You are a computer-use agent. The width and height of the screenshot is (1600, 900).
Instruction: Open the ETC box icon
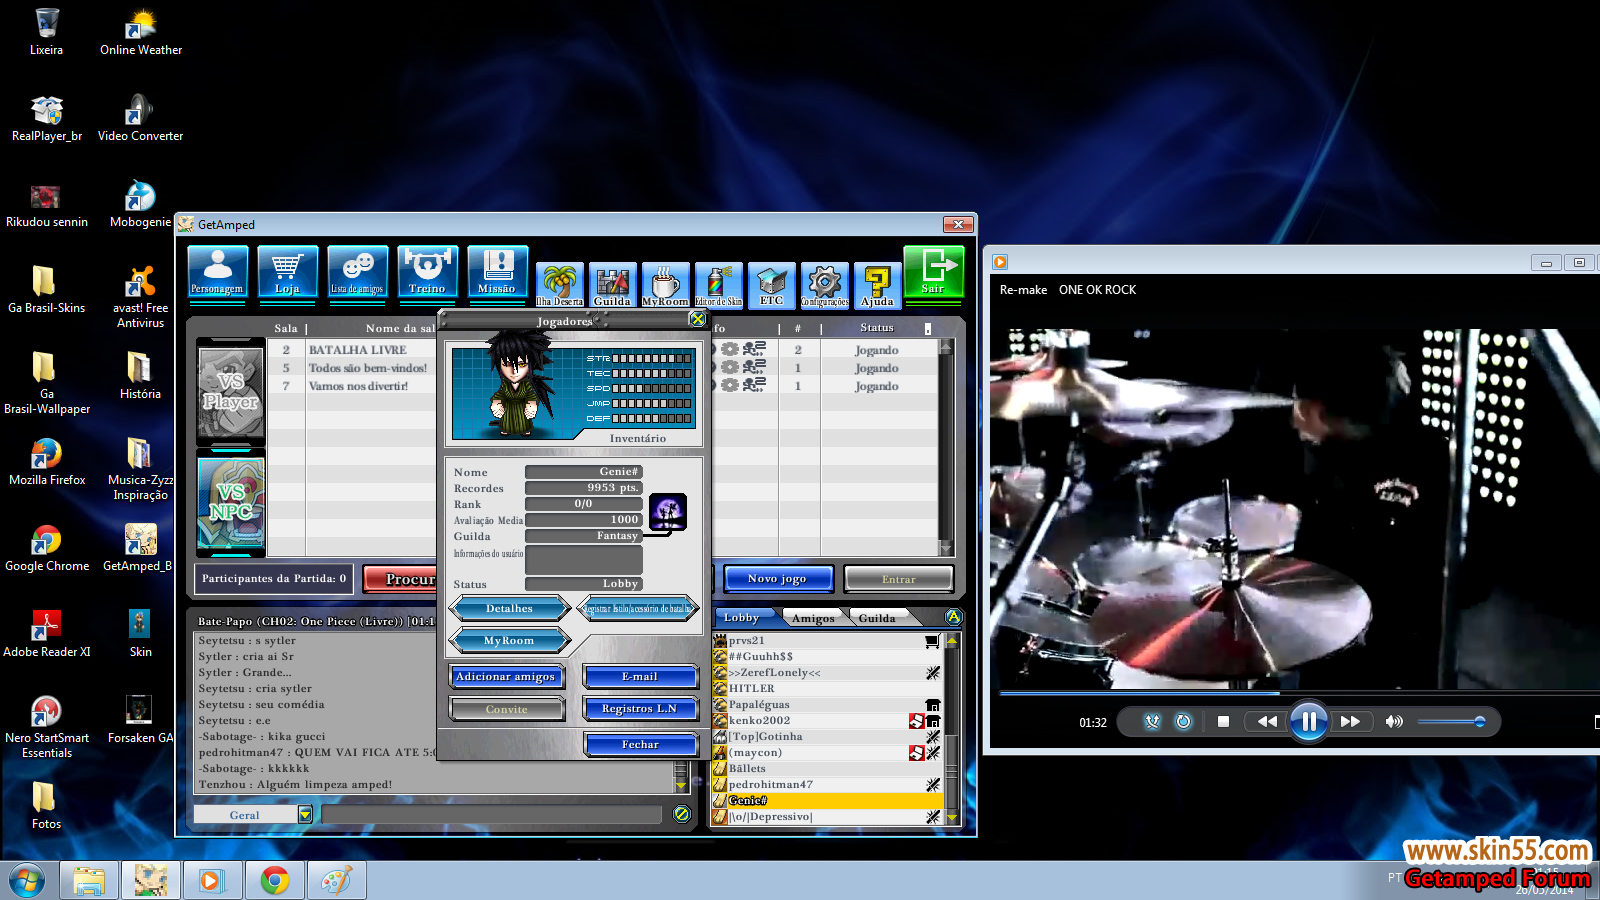click(771, 285)
